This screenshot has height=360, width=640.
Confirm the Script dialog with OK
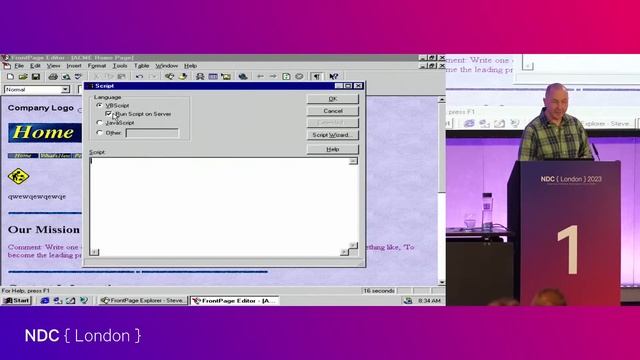pos(333,99)
